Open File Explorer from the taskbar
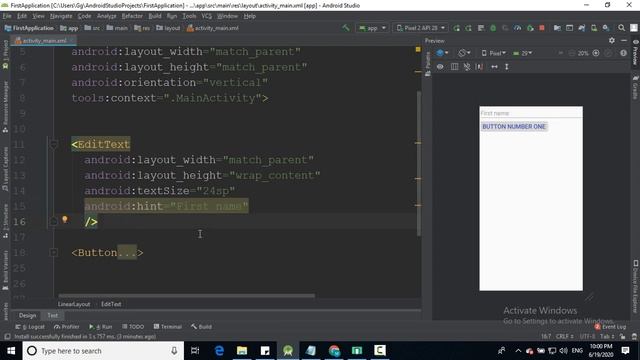 (242, 351)
